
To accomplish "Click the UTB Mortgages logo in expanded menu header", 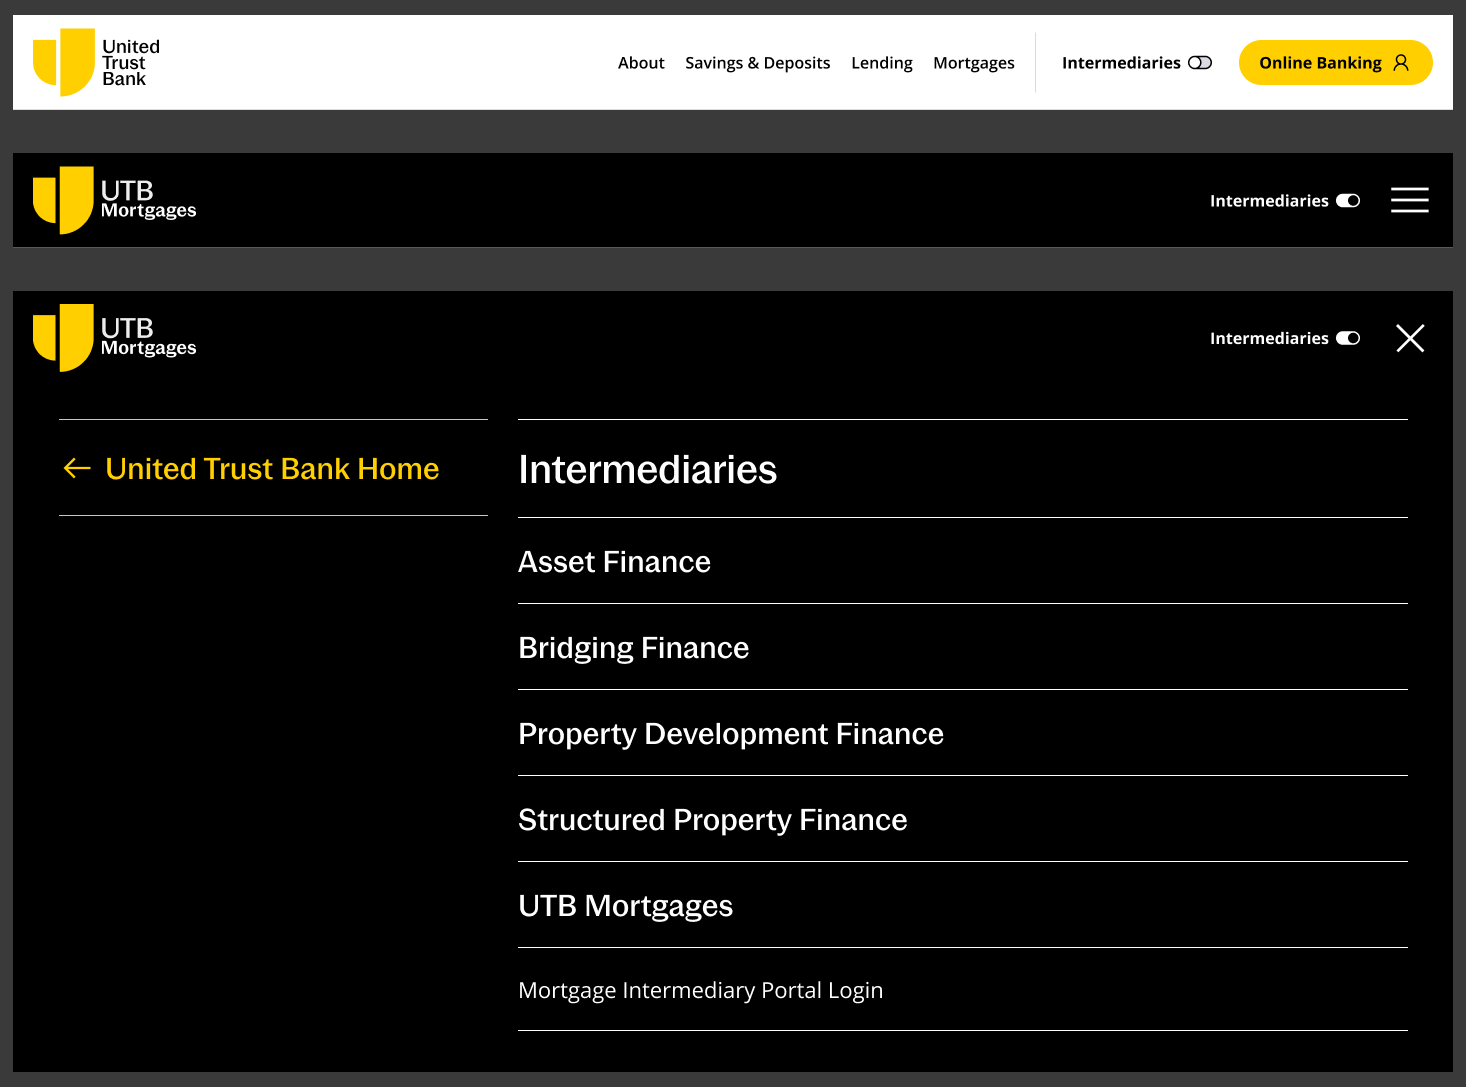I will coord(114,338).
